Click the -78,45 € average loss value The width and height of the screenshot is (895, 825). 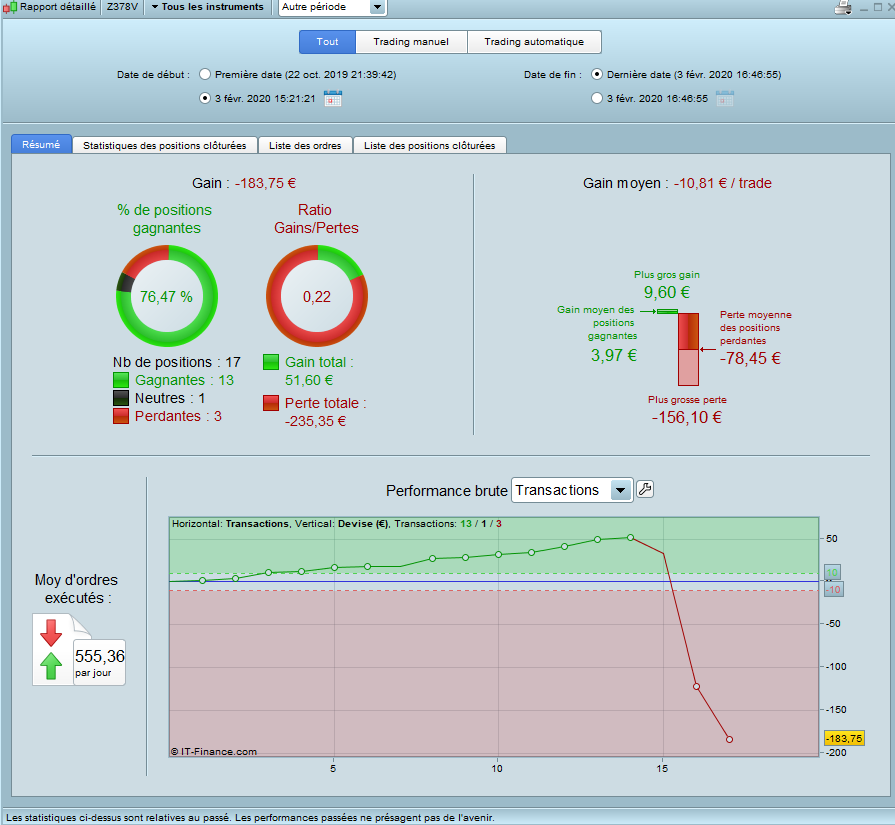(x=750, y=358)
